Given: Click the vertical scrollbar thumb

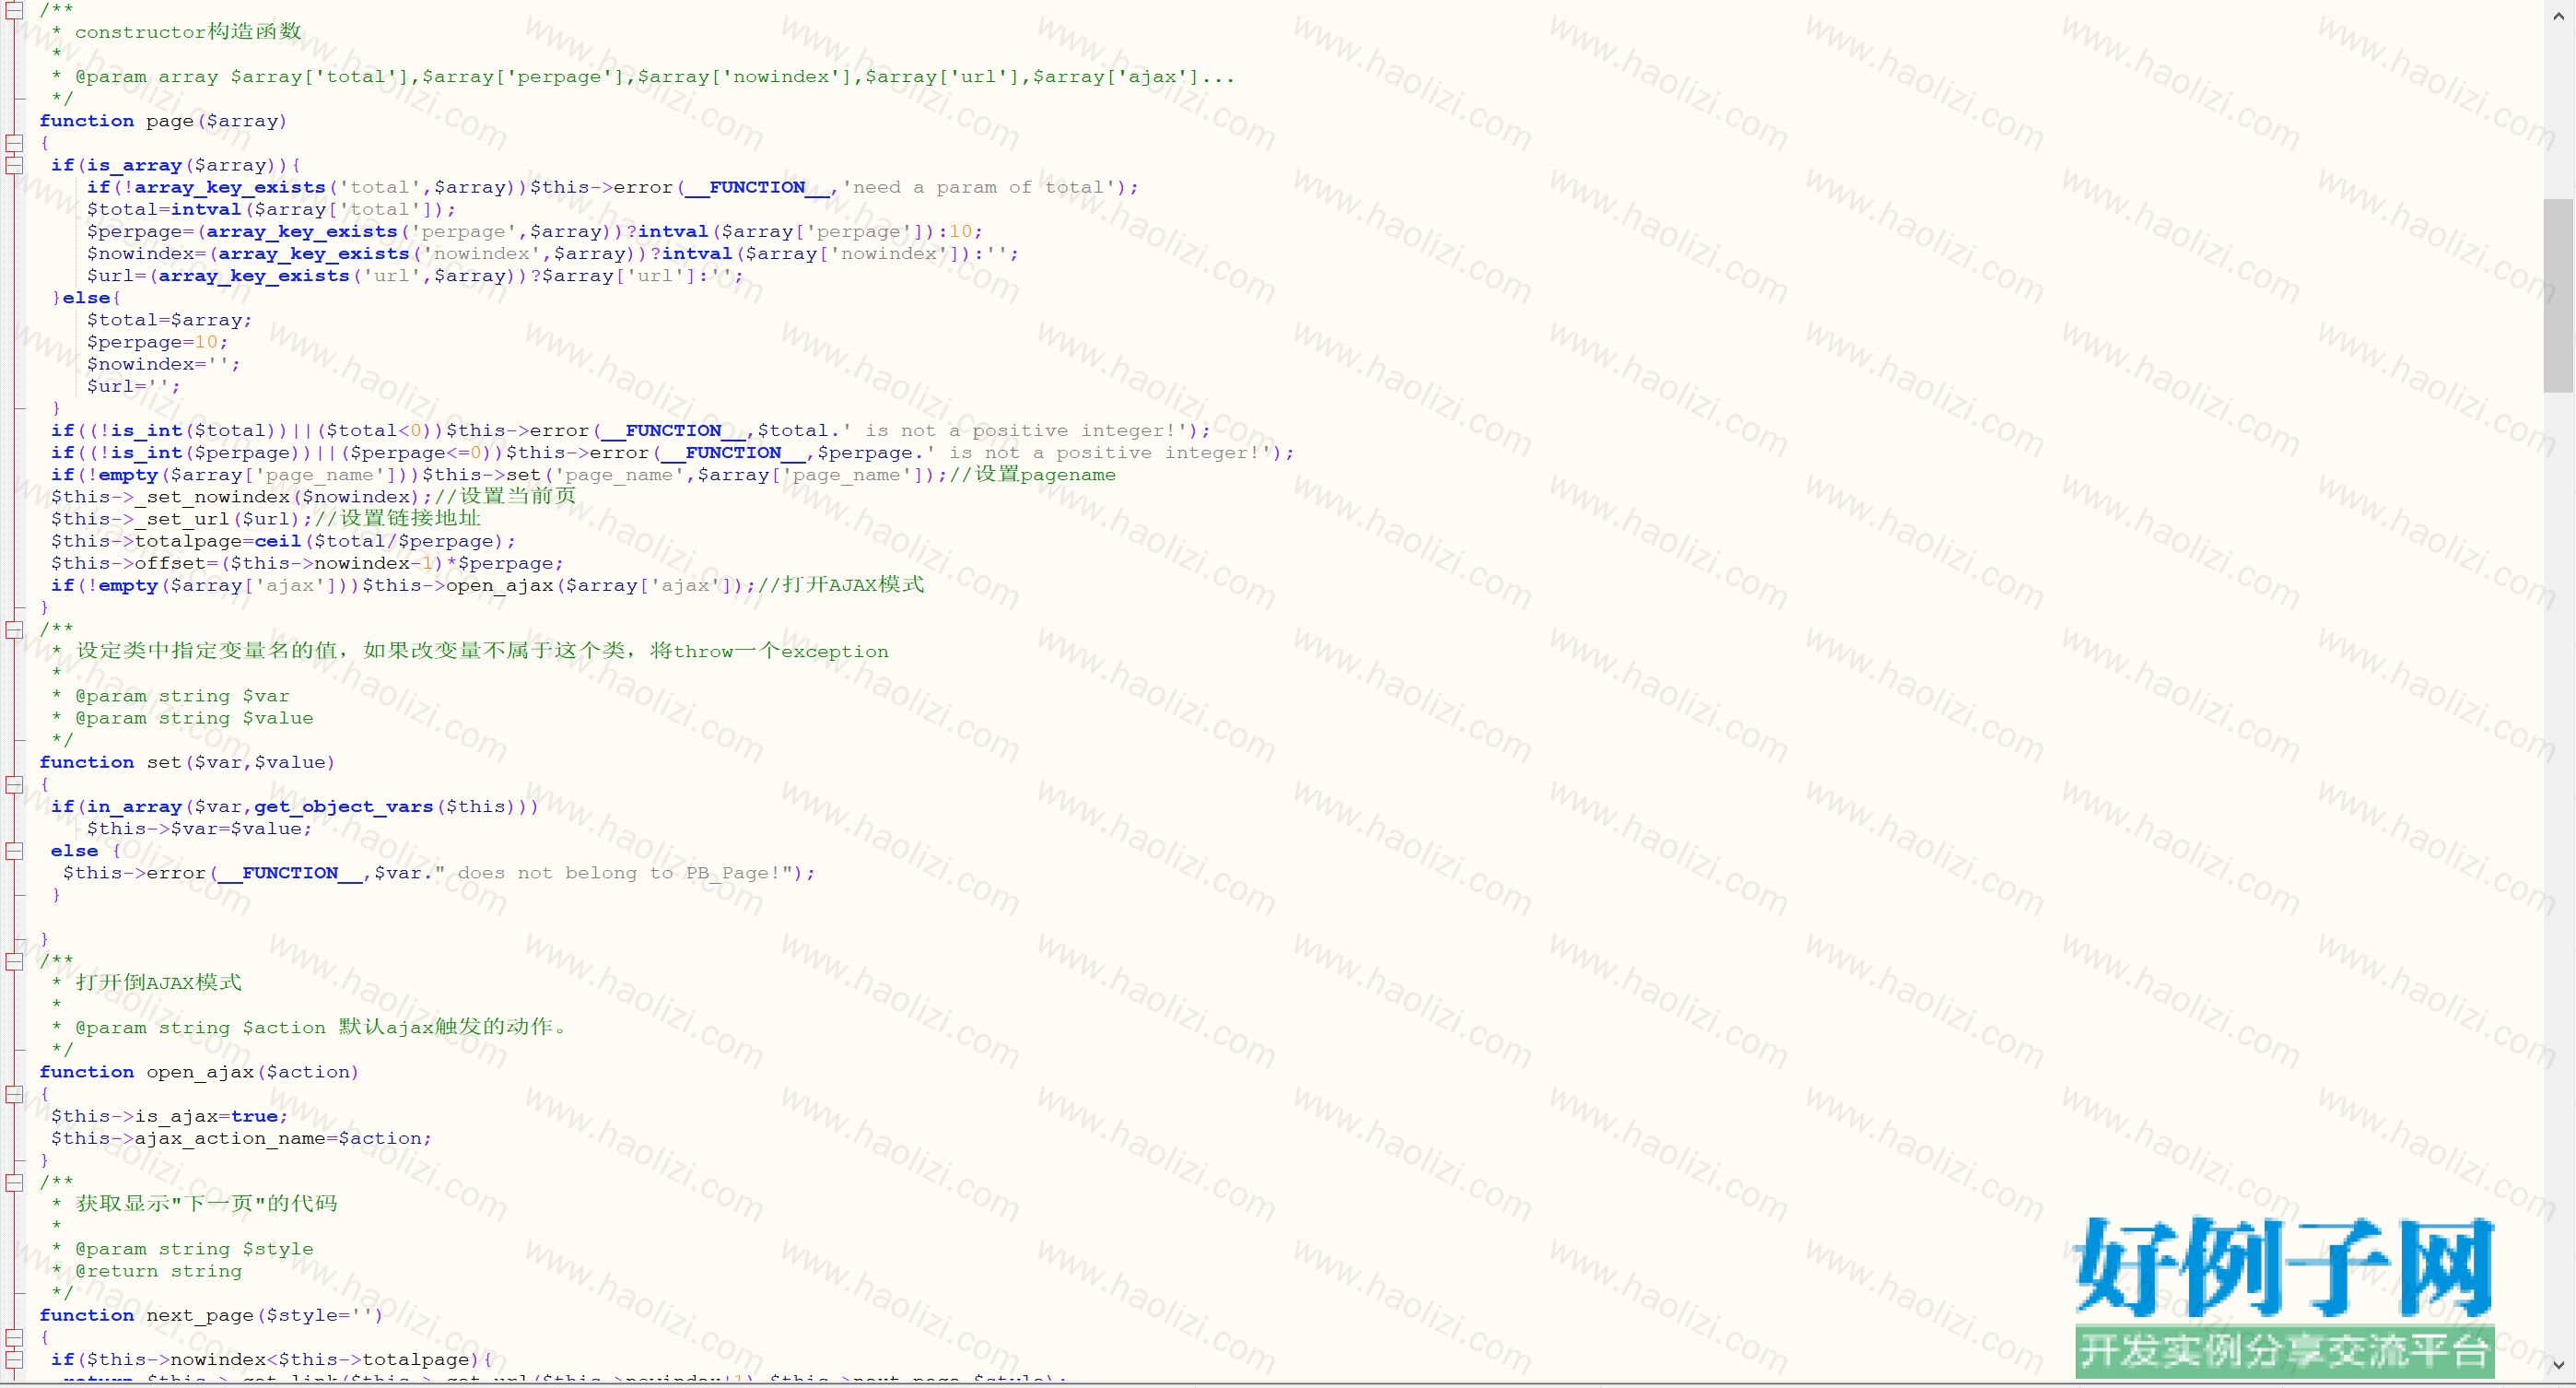Looking at the screenshot, I should click(x=2559, y=296).
